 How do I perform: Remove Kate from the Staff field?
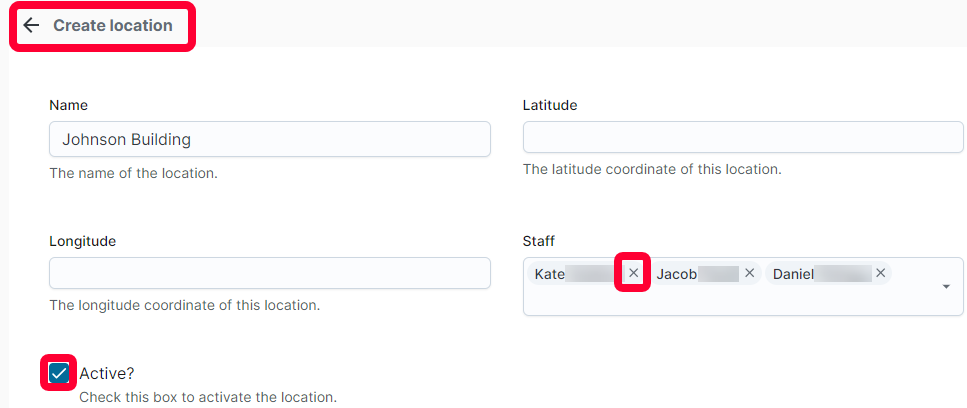coord(633,273)
